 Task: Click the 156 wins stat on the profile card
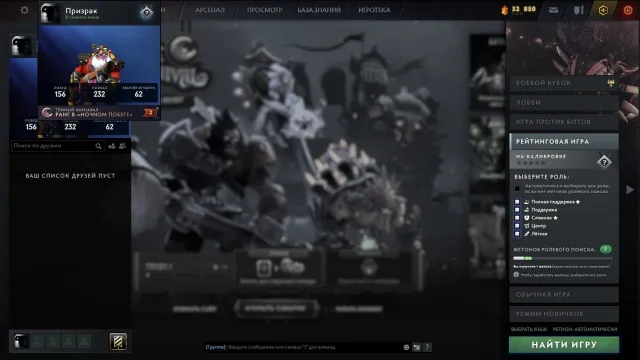60,92
